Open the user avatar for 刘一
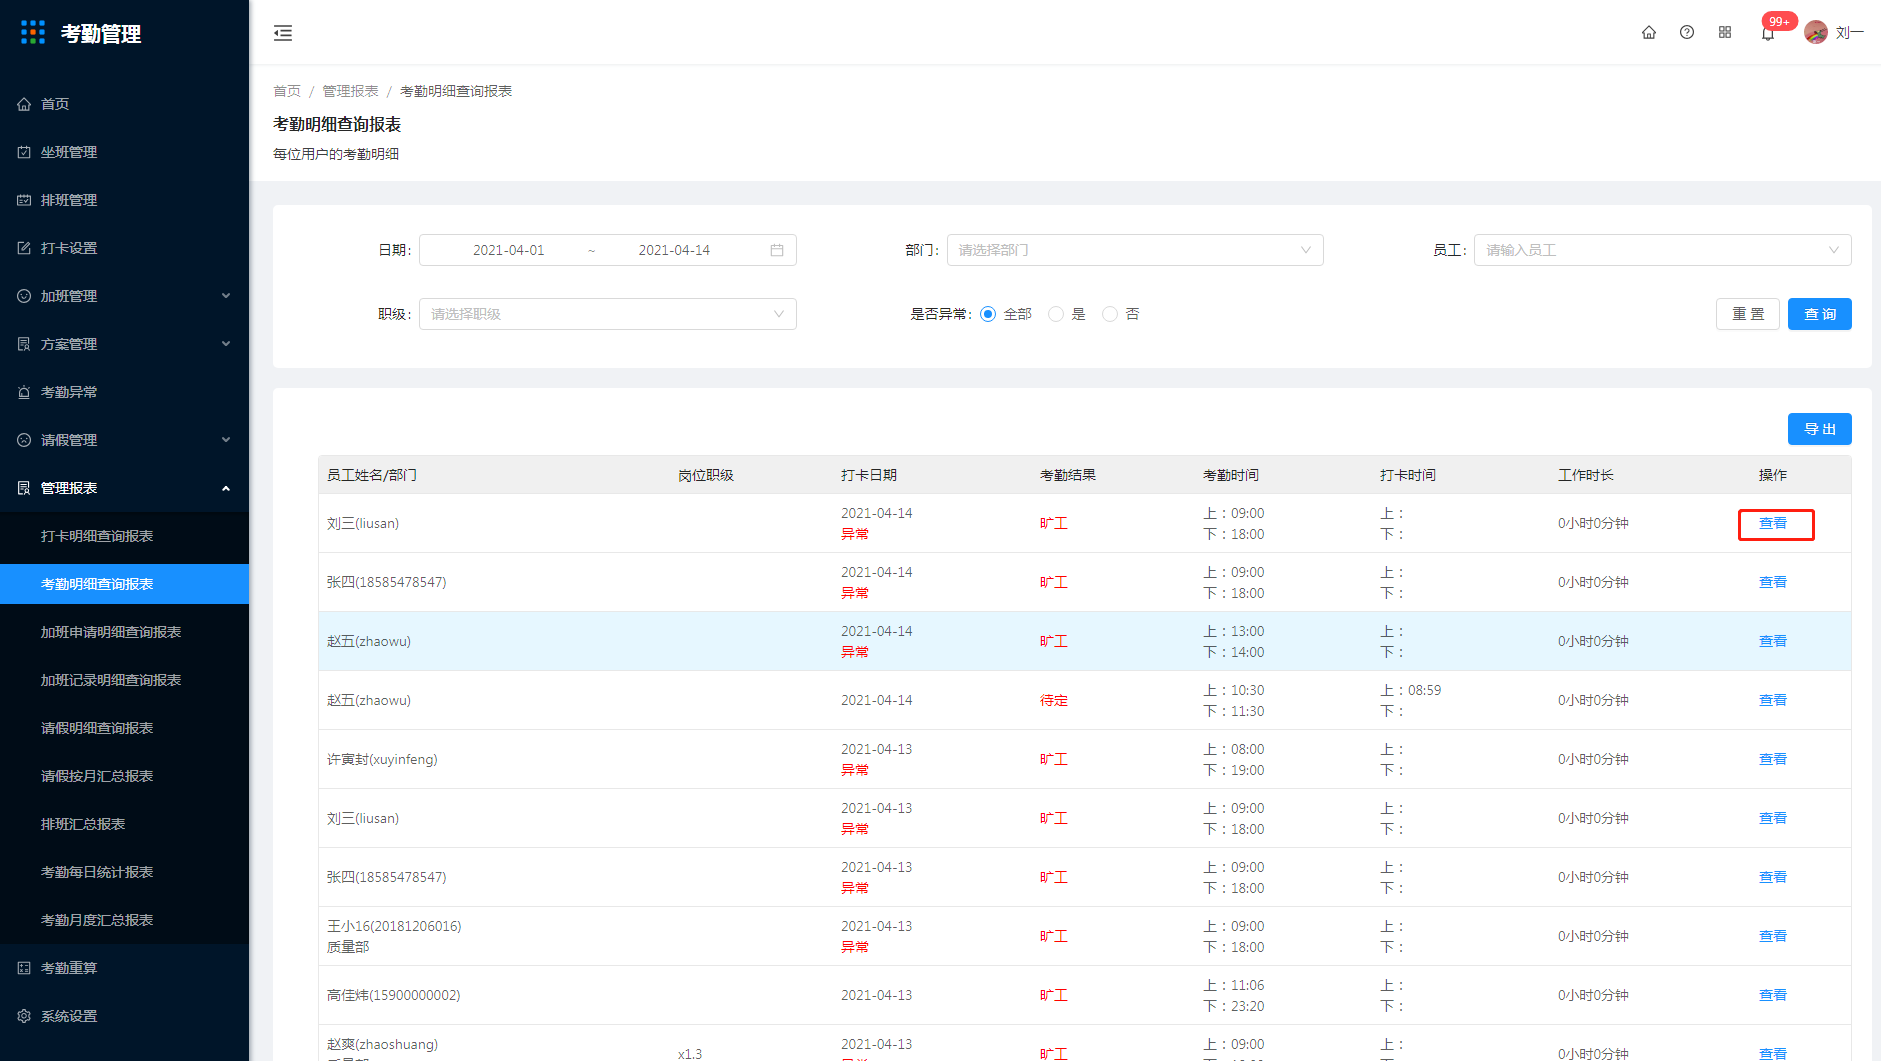 coord(1816,32)
